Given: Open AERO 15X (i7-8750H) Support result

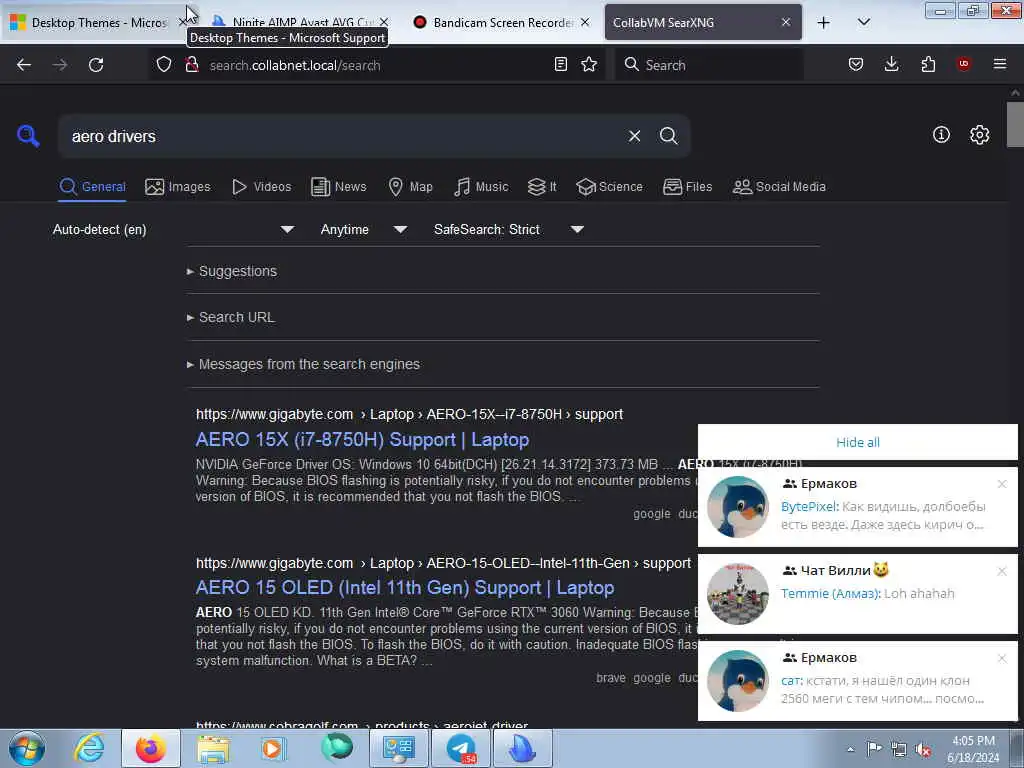Looking at the screenshot, I should pos(362,440).
